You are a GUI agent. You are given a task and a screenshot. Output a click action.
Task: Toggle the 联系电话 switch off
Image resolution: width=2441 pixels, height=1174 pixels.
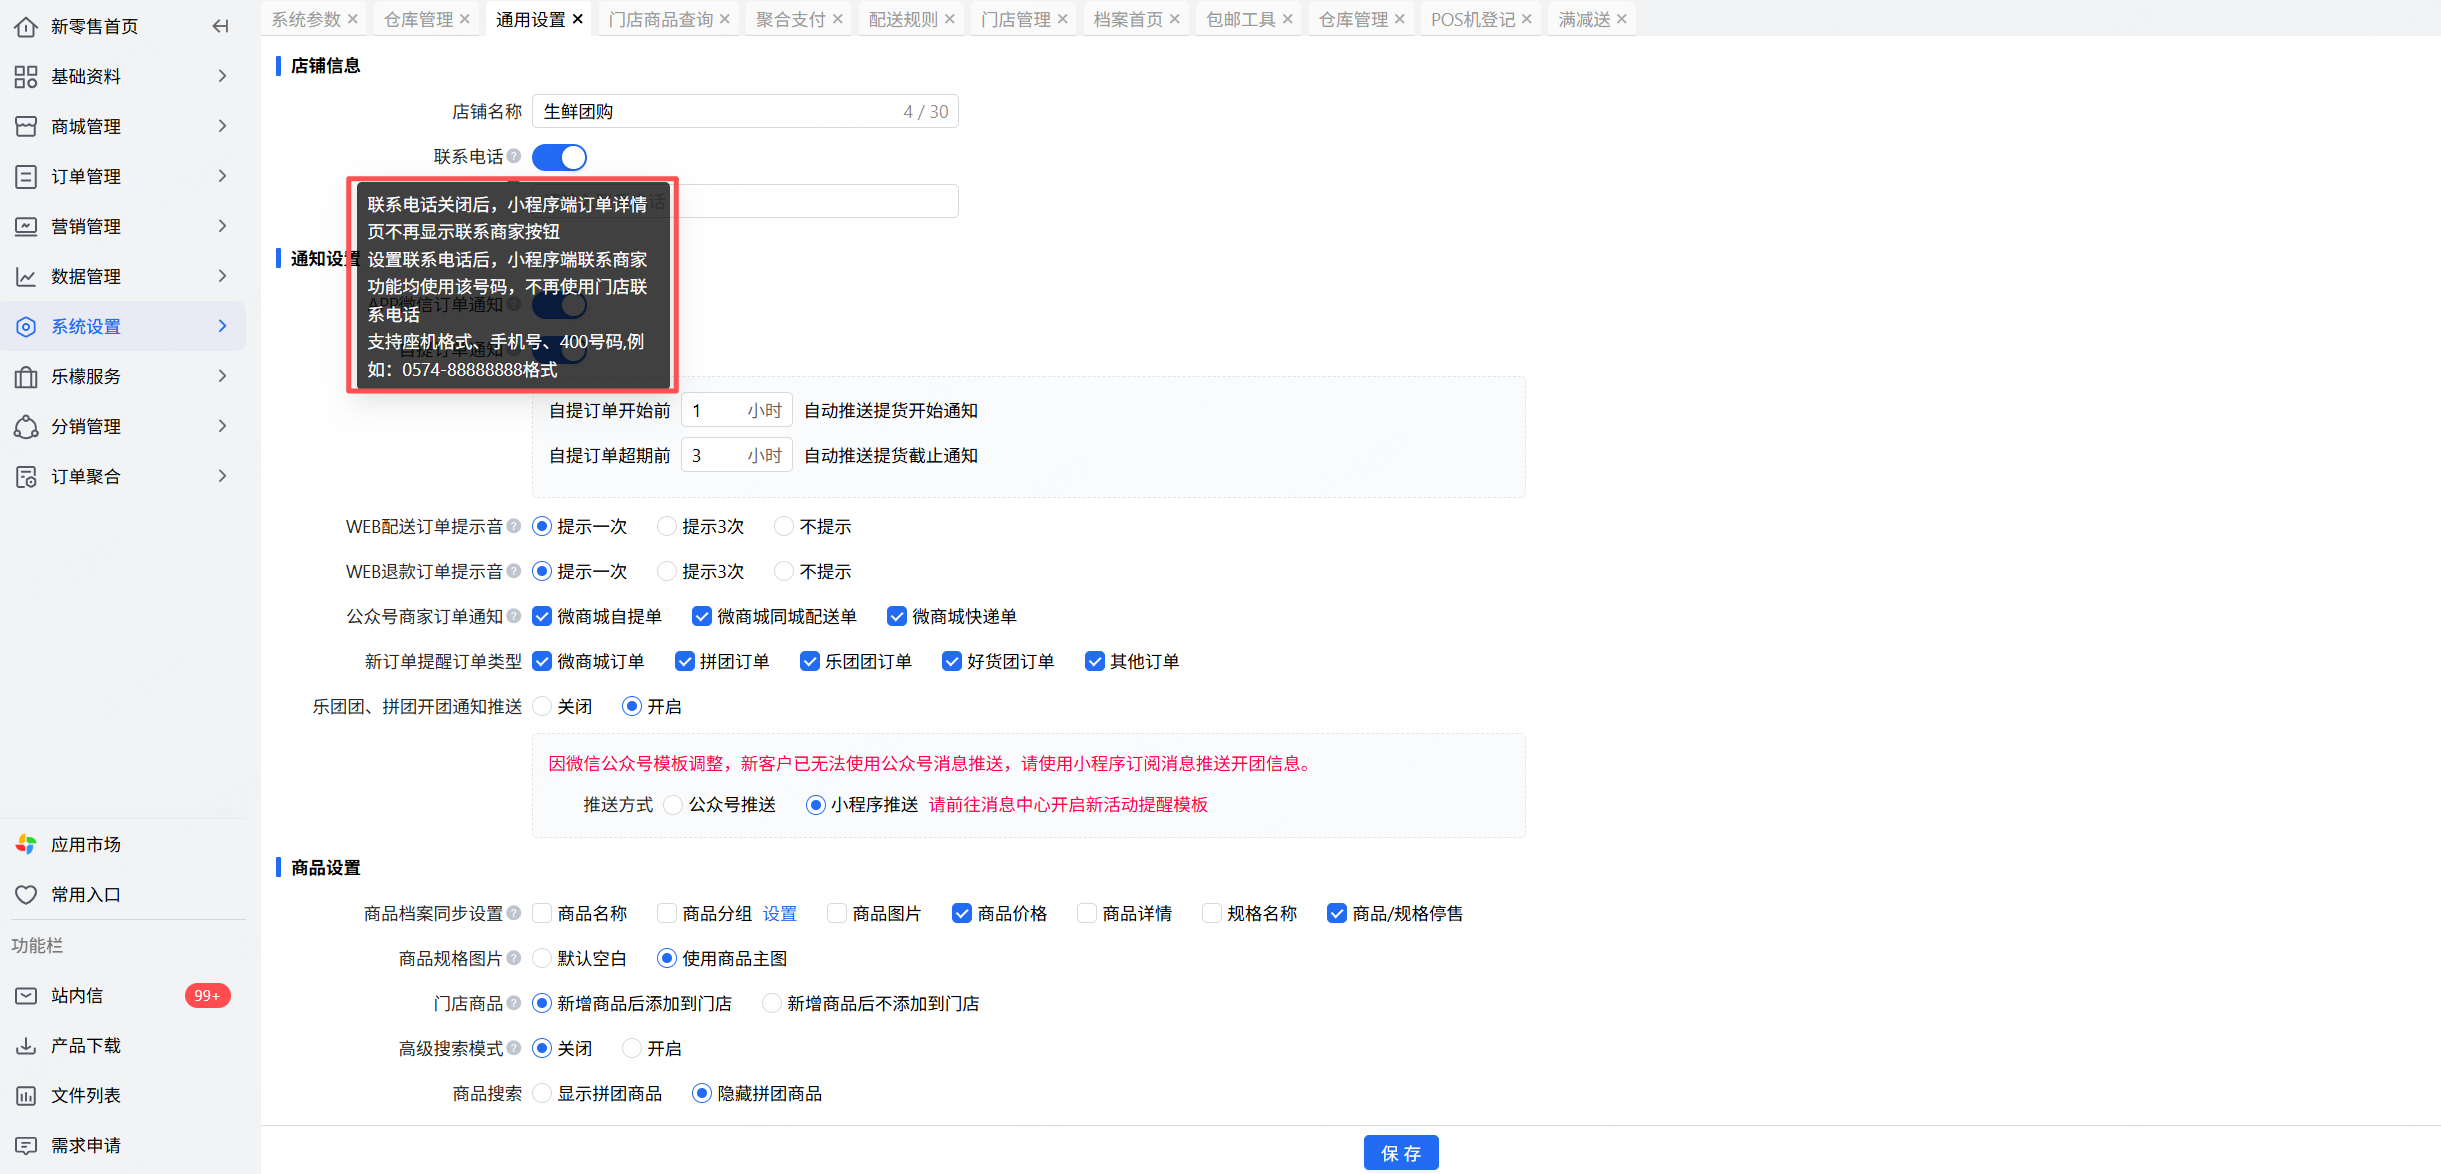click(x=559, y=157)
